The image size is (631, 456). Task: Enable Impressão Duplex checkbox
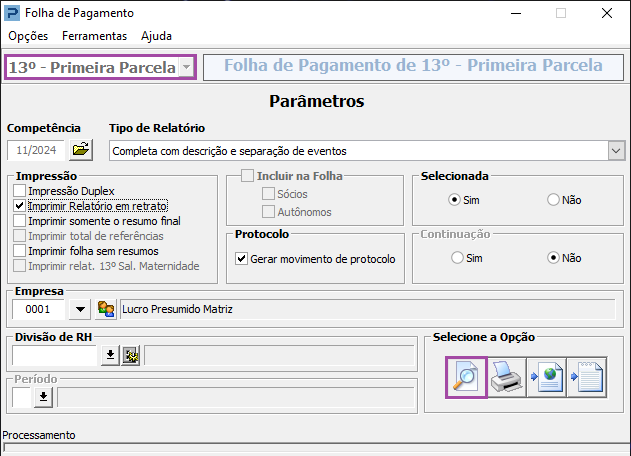[x=19, y=190]
